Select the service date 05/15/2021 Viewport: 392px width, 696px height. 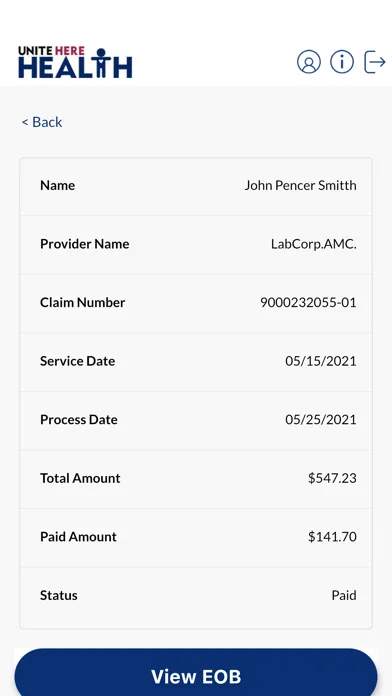[321, 361]
